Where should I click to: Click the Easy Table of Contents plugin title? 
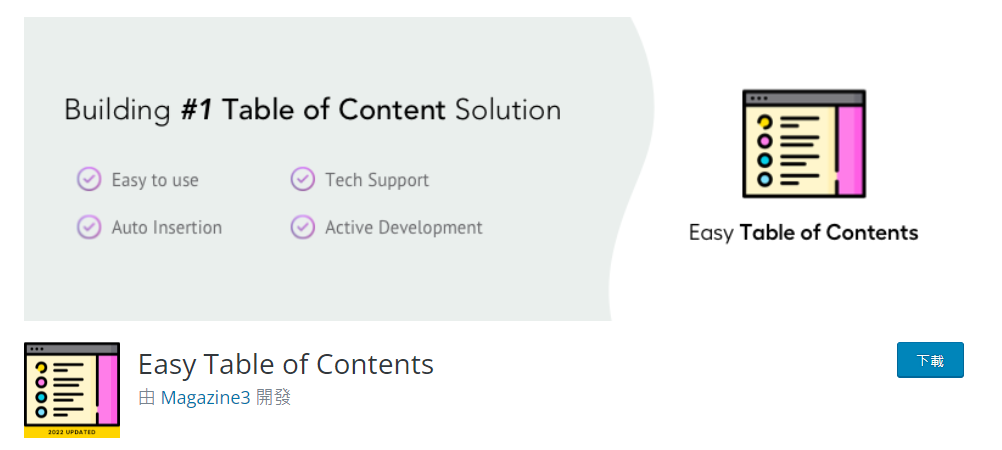click(286, 364)
